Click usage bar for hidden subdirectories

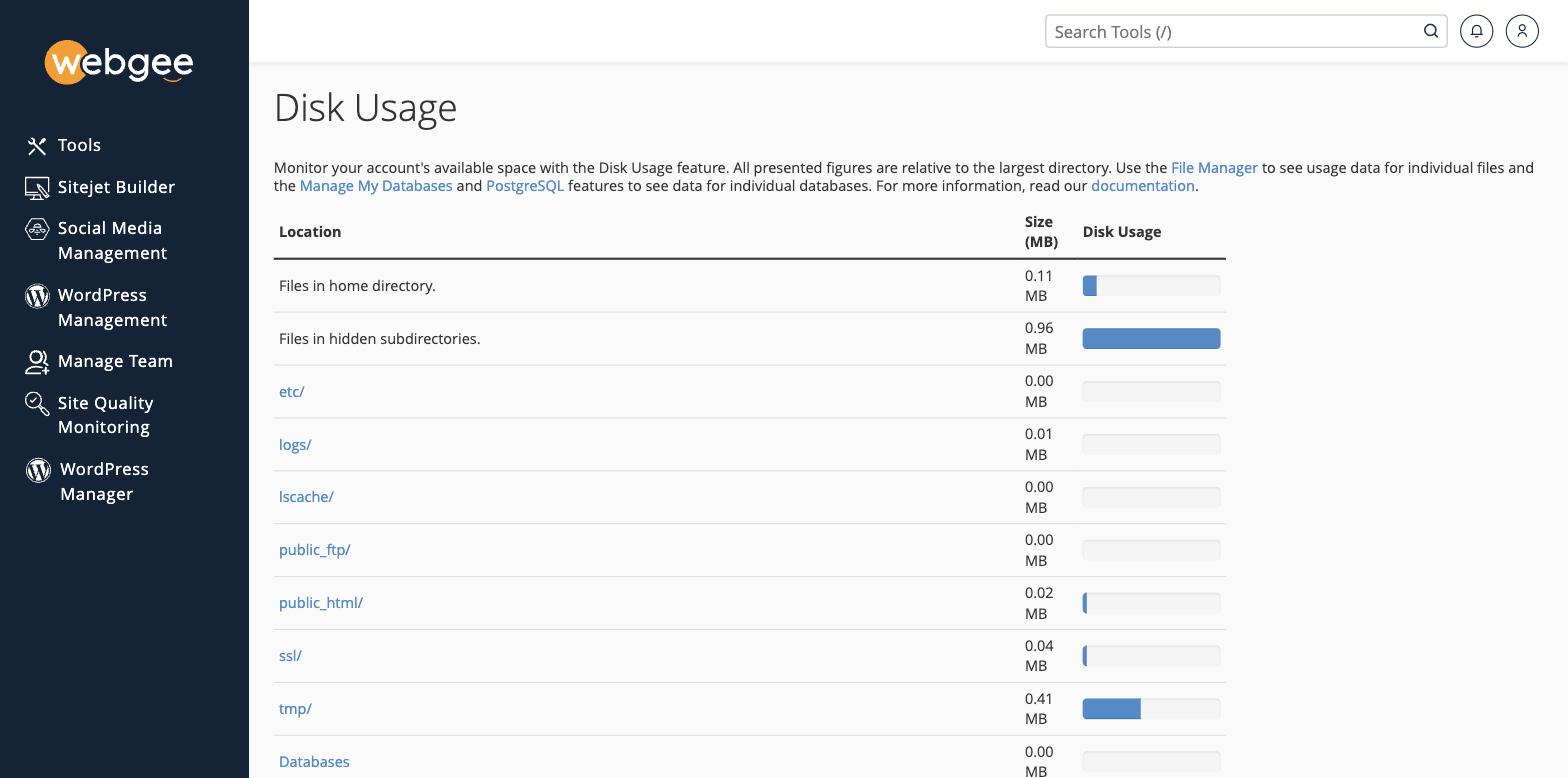point(1151,339)
